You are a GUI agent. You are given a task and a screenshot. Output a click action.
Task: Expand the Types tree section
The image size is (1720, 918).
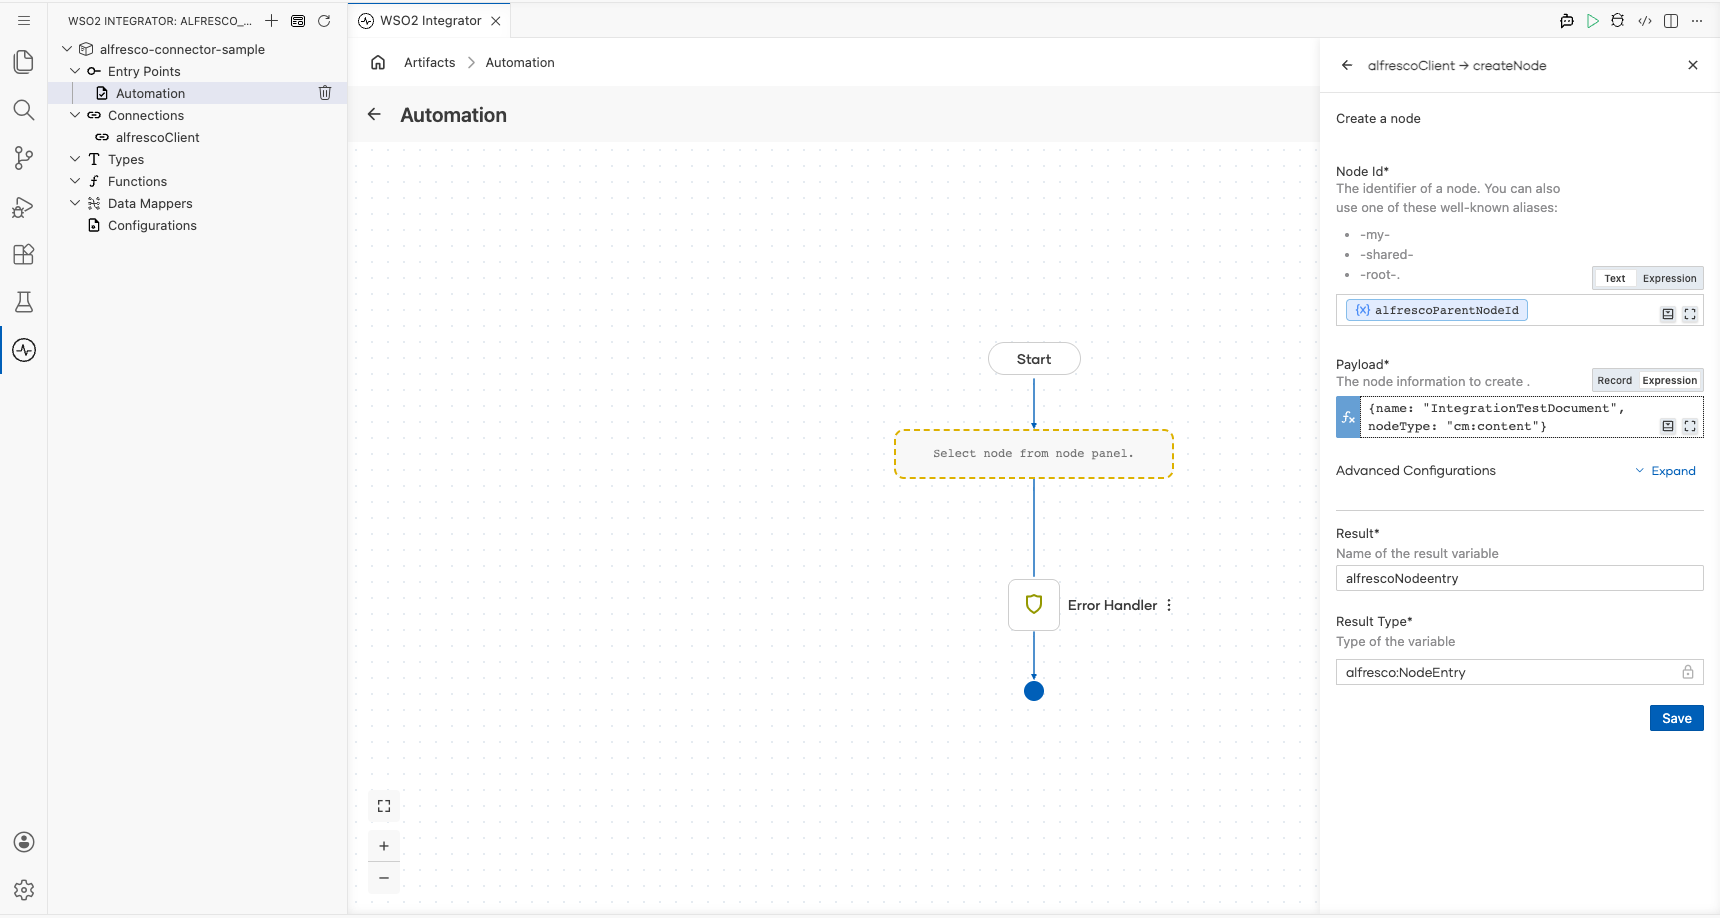[x=75, y=159]
